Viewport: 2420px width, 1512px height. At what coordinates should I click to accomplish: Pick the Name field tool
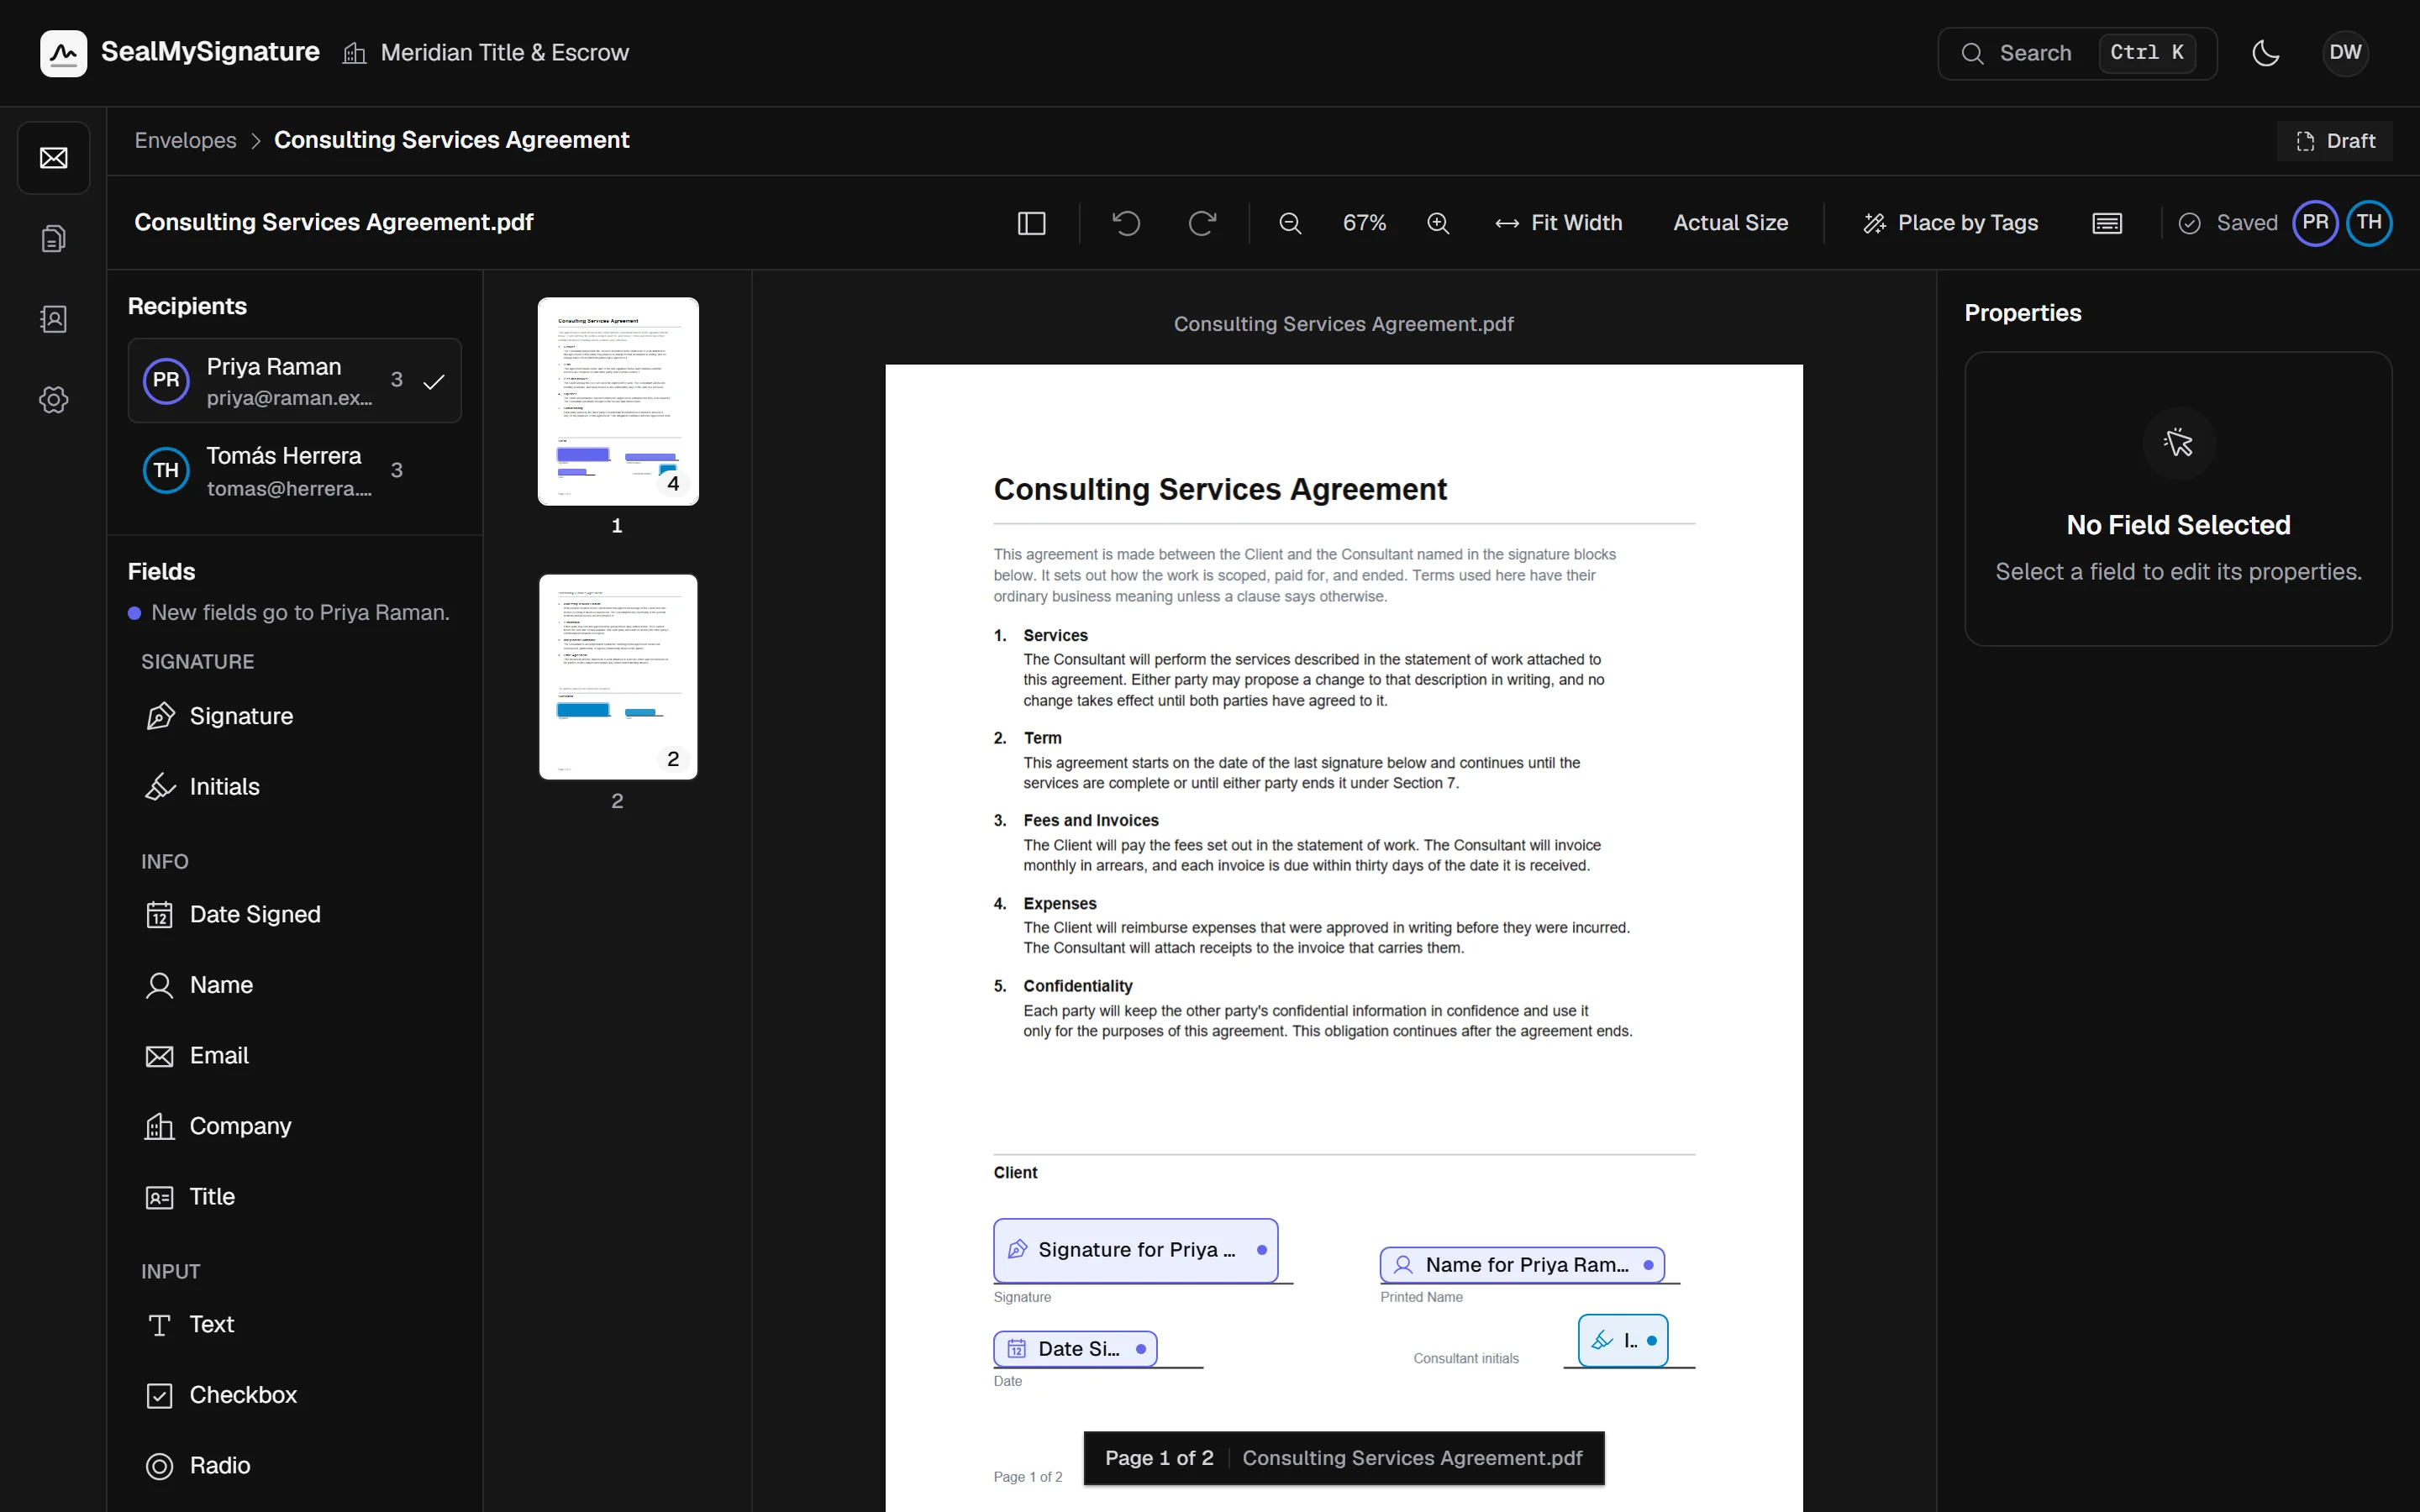tap(295, 985)
